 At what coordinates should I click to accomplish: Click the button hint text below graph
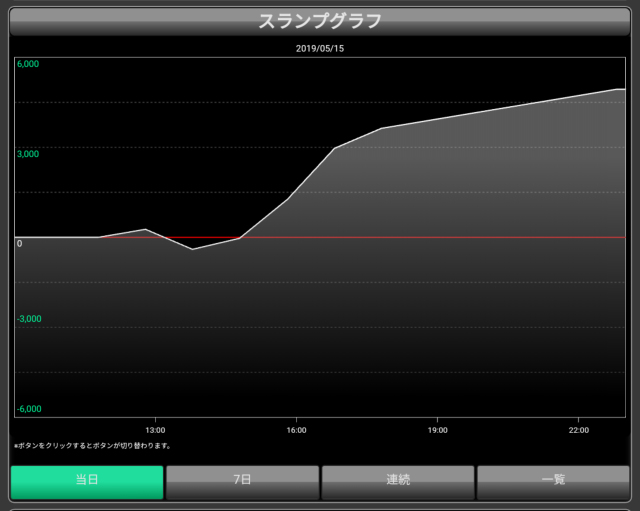pos(92,446)
